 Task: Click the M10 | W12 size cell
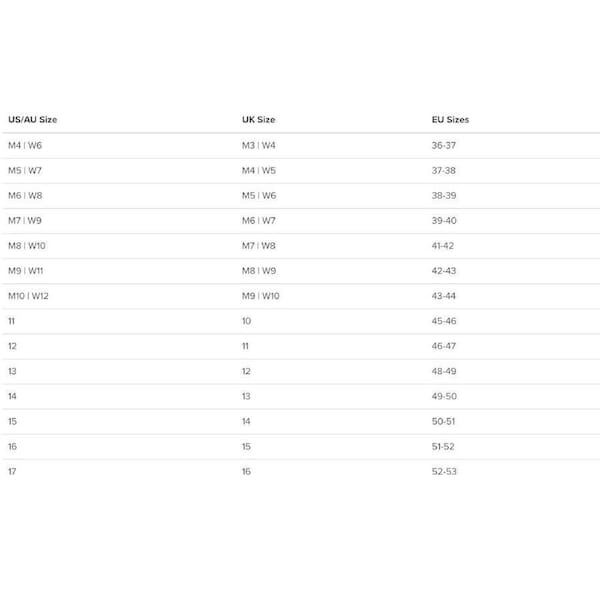[28, 296]
